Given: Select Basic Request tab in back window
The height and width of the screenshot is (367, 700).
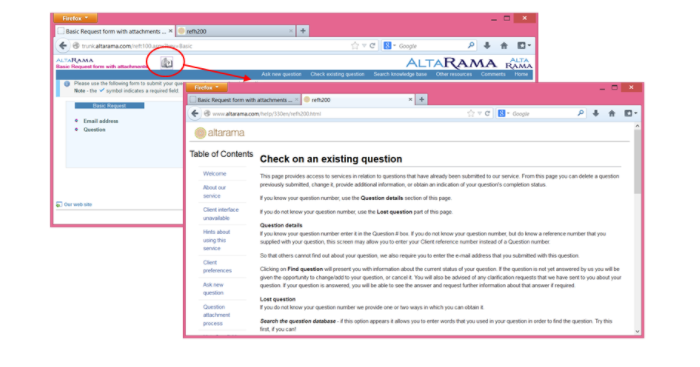Looking at the screenshot, I should 115,31.
